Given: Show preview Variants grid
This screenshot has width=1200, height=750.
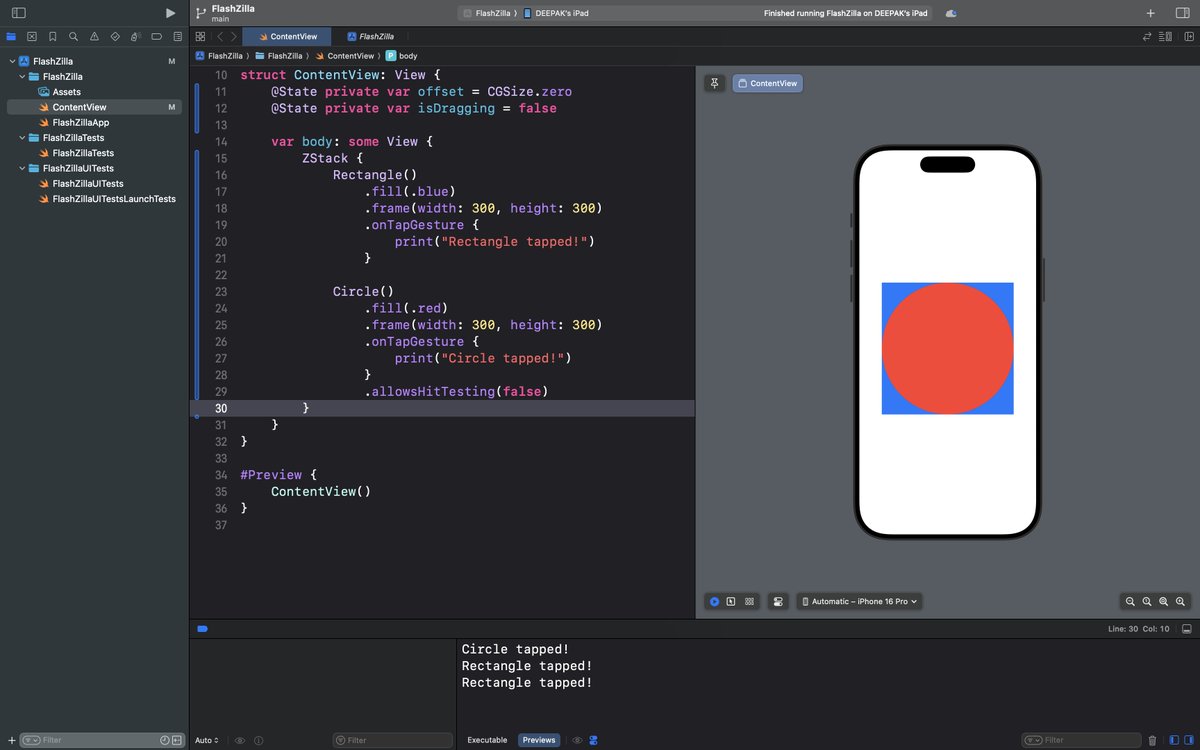Looking at the screenshot, I should (x=750, y=601).
